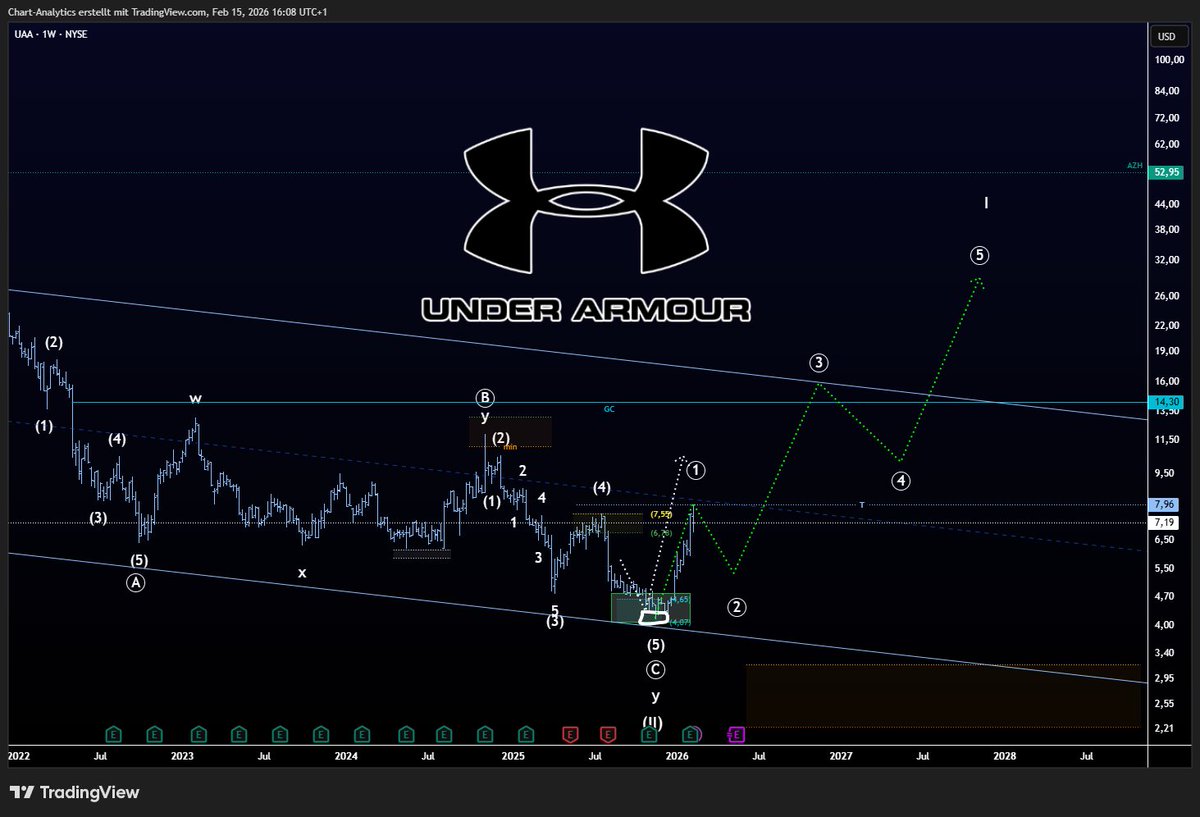
Task: Click the (II) wave label at the bottom
Action: [x=655, y=722]
